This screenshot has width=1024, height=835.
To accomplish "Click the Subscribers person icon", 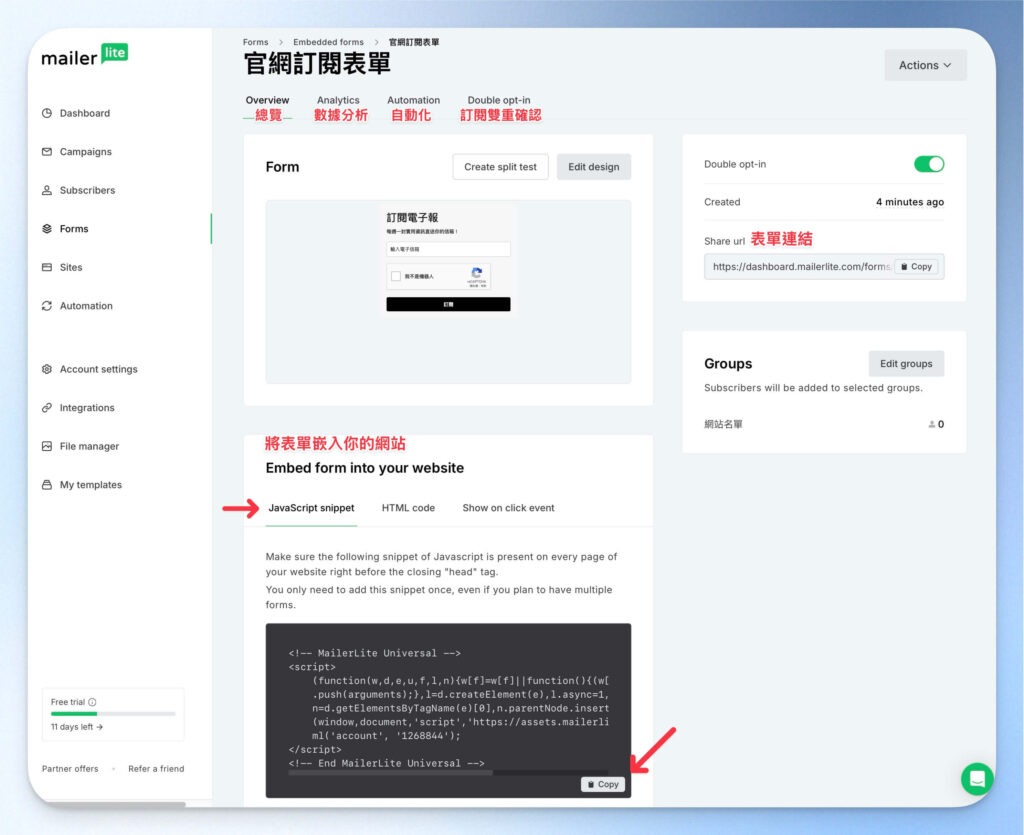I will point(47,190).
